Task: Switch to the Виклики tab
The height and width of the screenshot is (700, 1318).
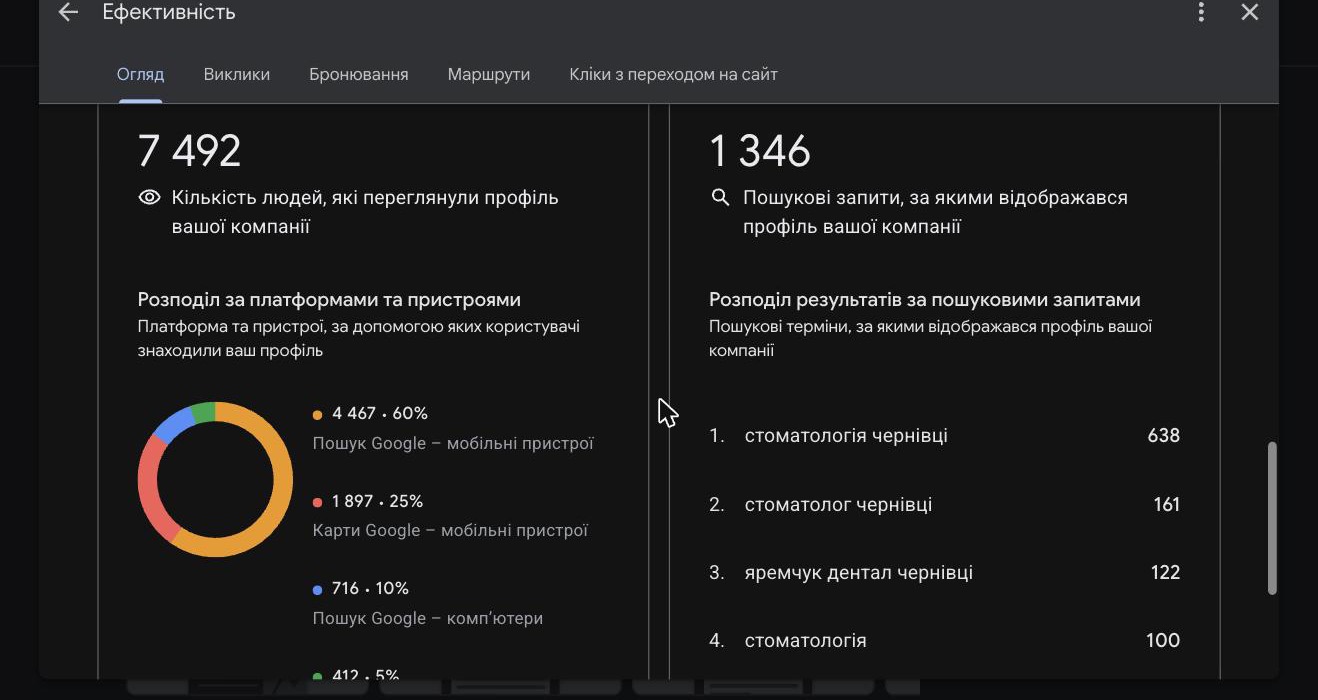Action: [x=237, y=75]
